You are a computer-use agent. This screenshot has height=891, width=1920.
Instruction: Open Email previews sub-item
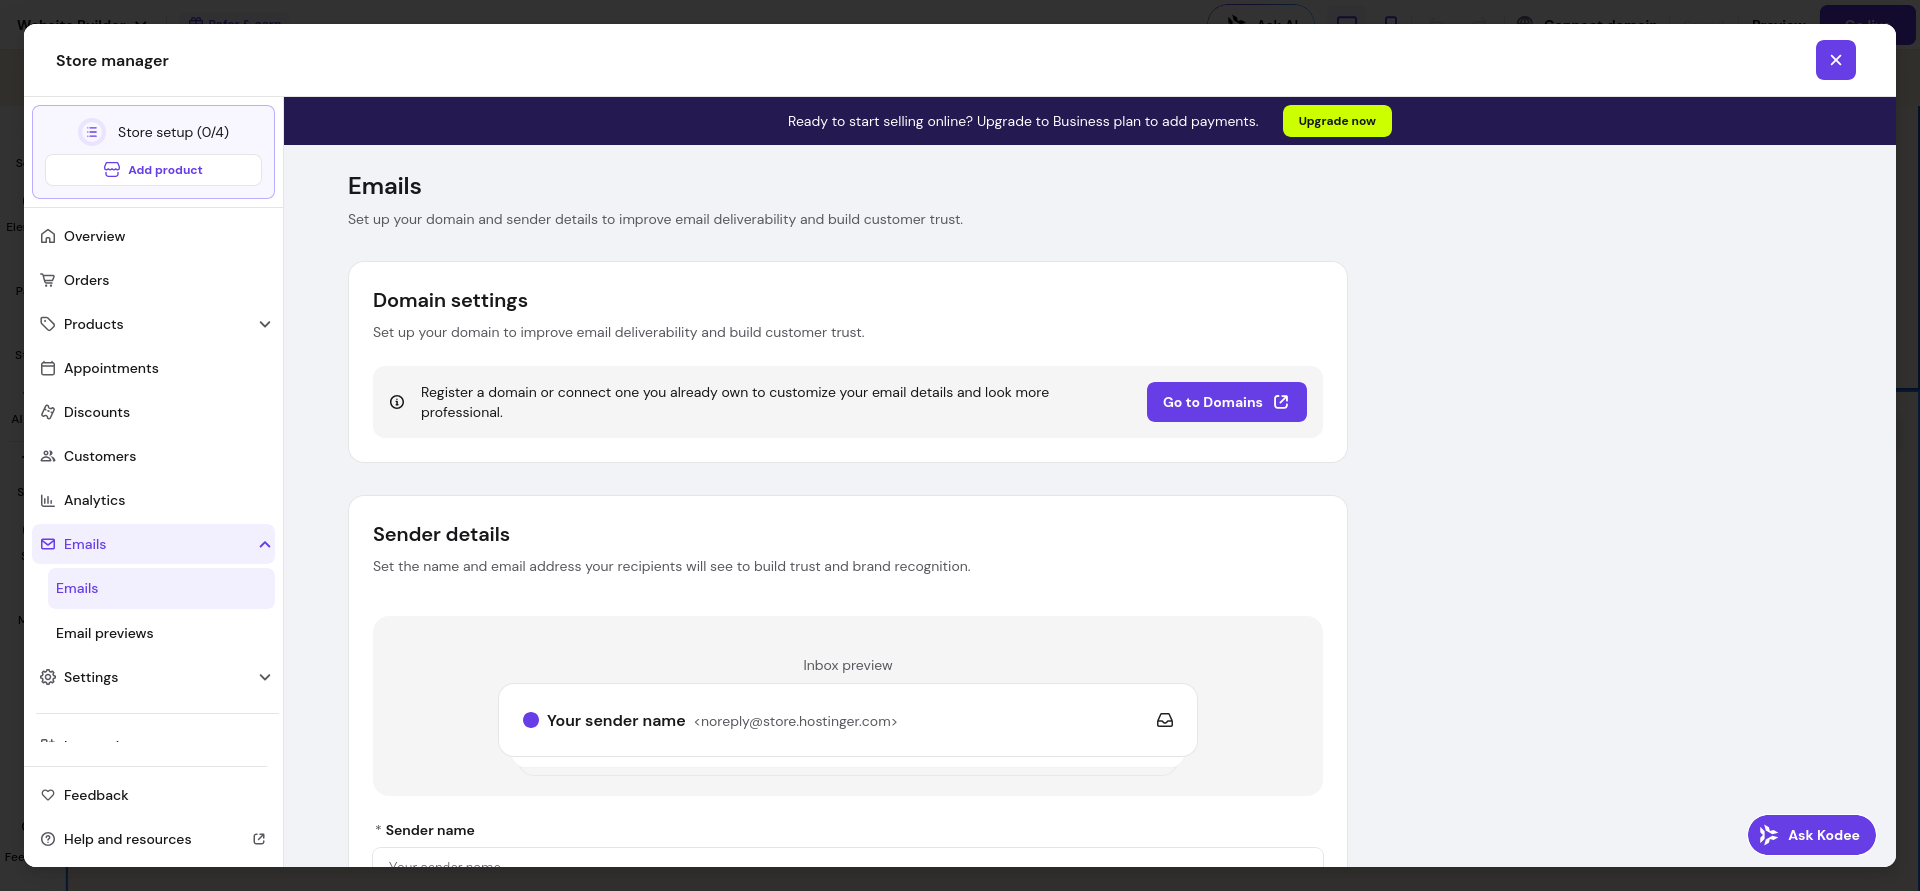click(x=161, y=633)
